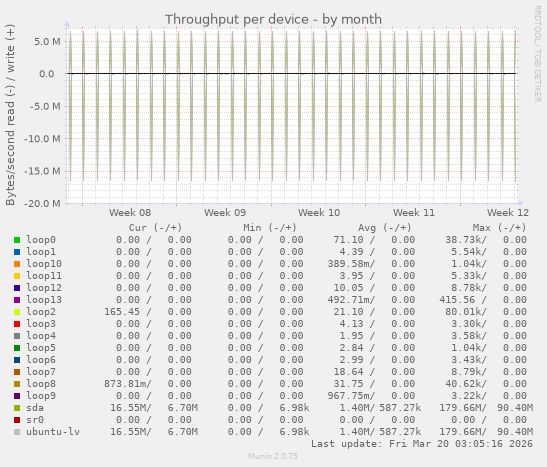Select the ubuntu-lv device label

pyautogui.click(x=53, y=432)
